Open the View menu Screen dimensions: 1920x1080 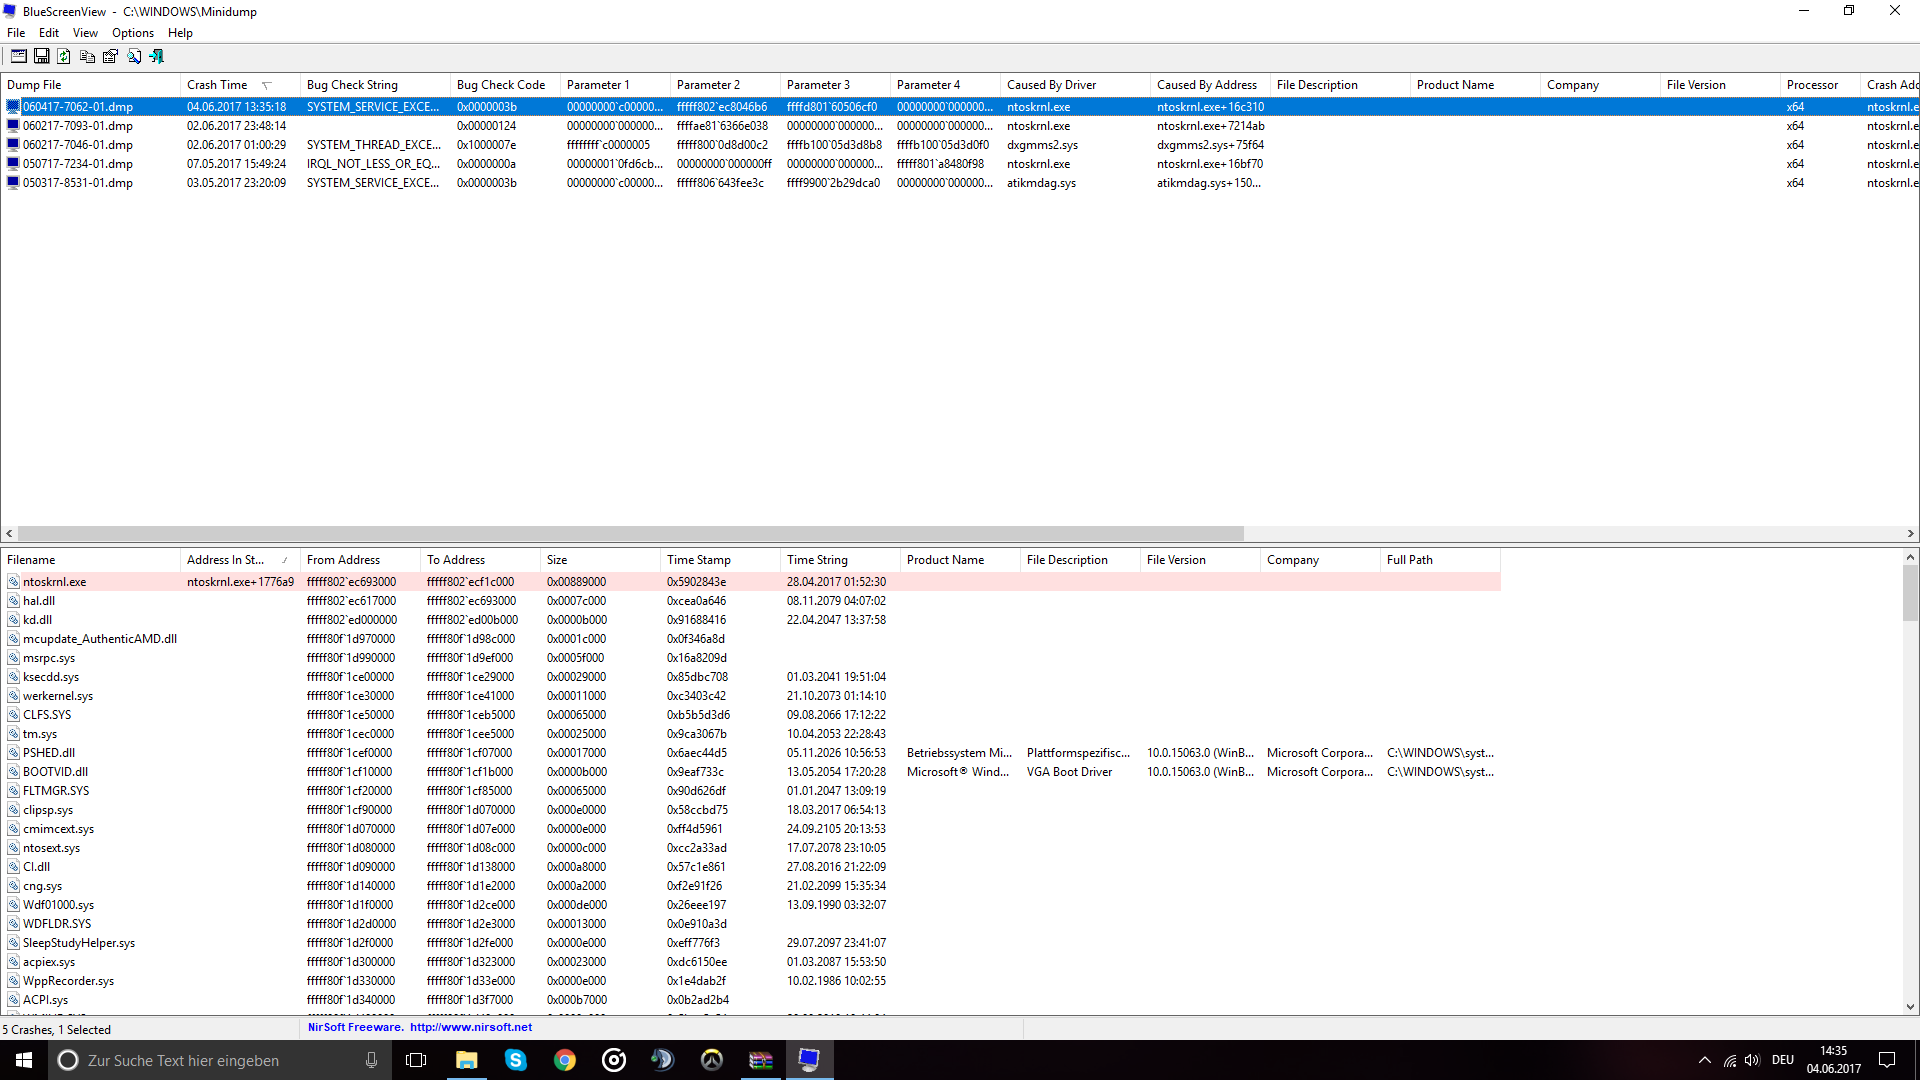[x=85, y=33]
